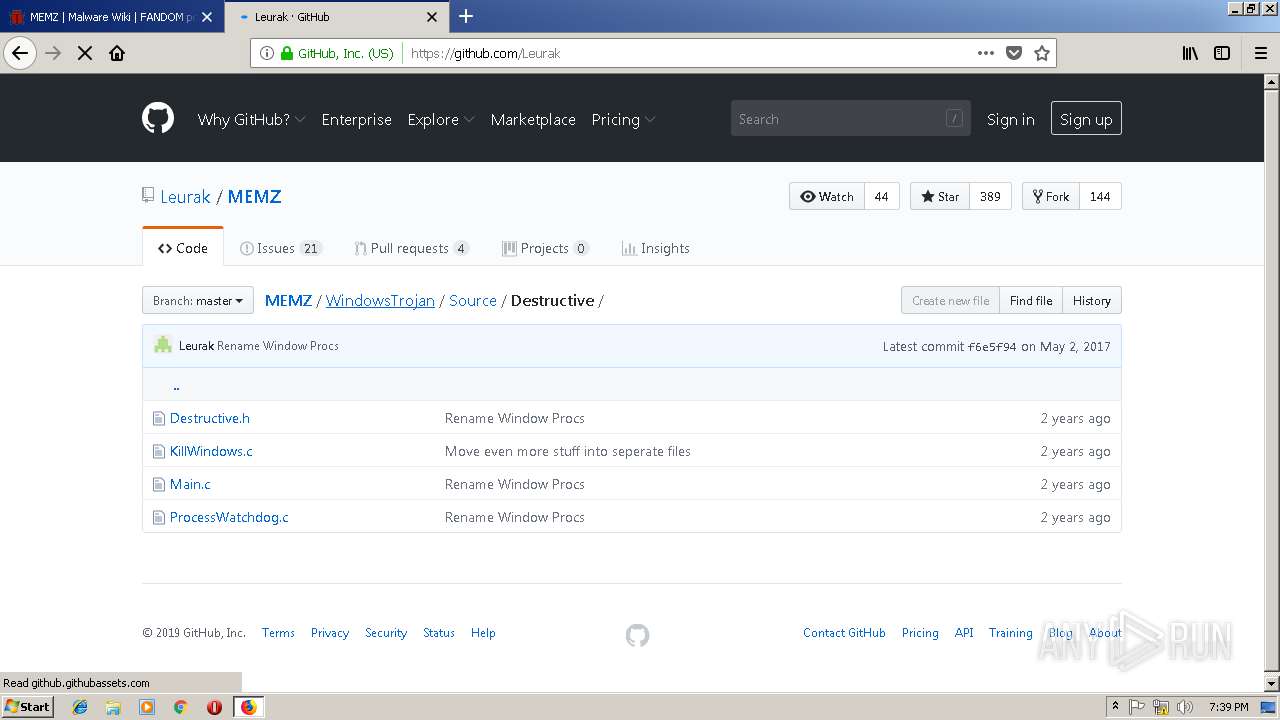Launch Chrome from the taskbar
This screenshot has height=720, width=1280.
(x=180, y=707)
